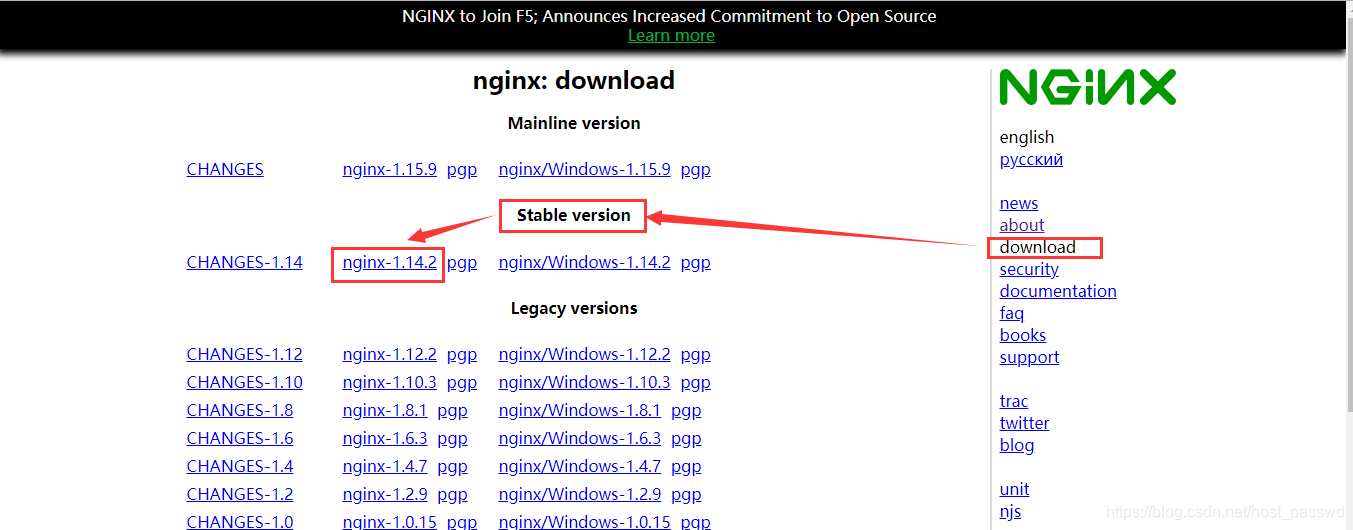This screenshot has height=530, width=1353.
Task: Open the unit project link
Action: pos(1014,489)
